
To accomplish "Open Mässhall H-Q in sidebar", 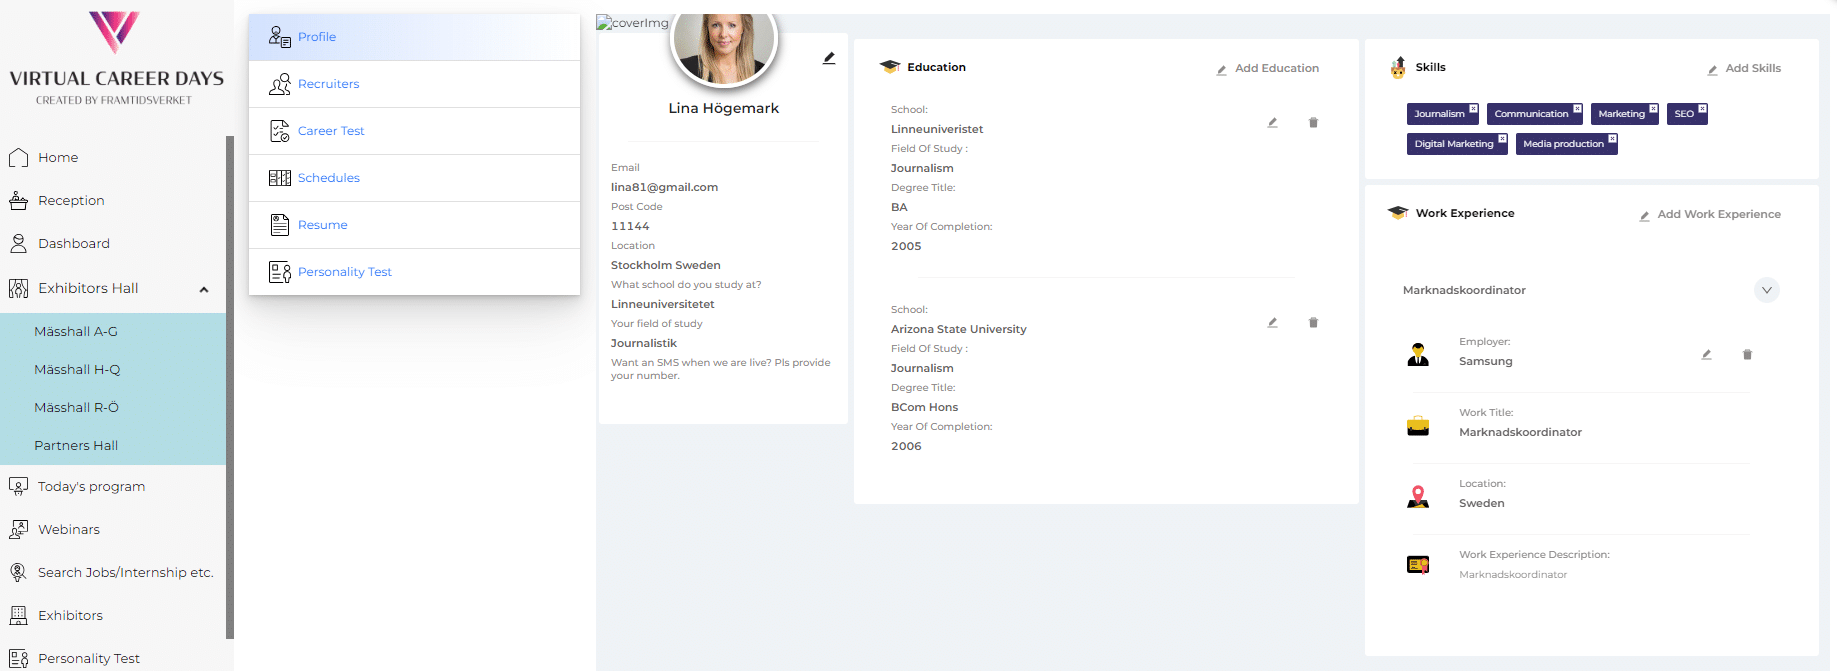I will [x=77, y=370].
